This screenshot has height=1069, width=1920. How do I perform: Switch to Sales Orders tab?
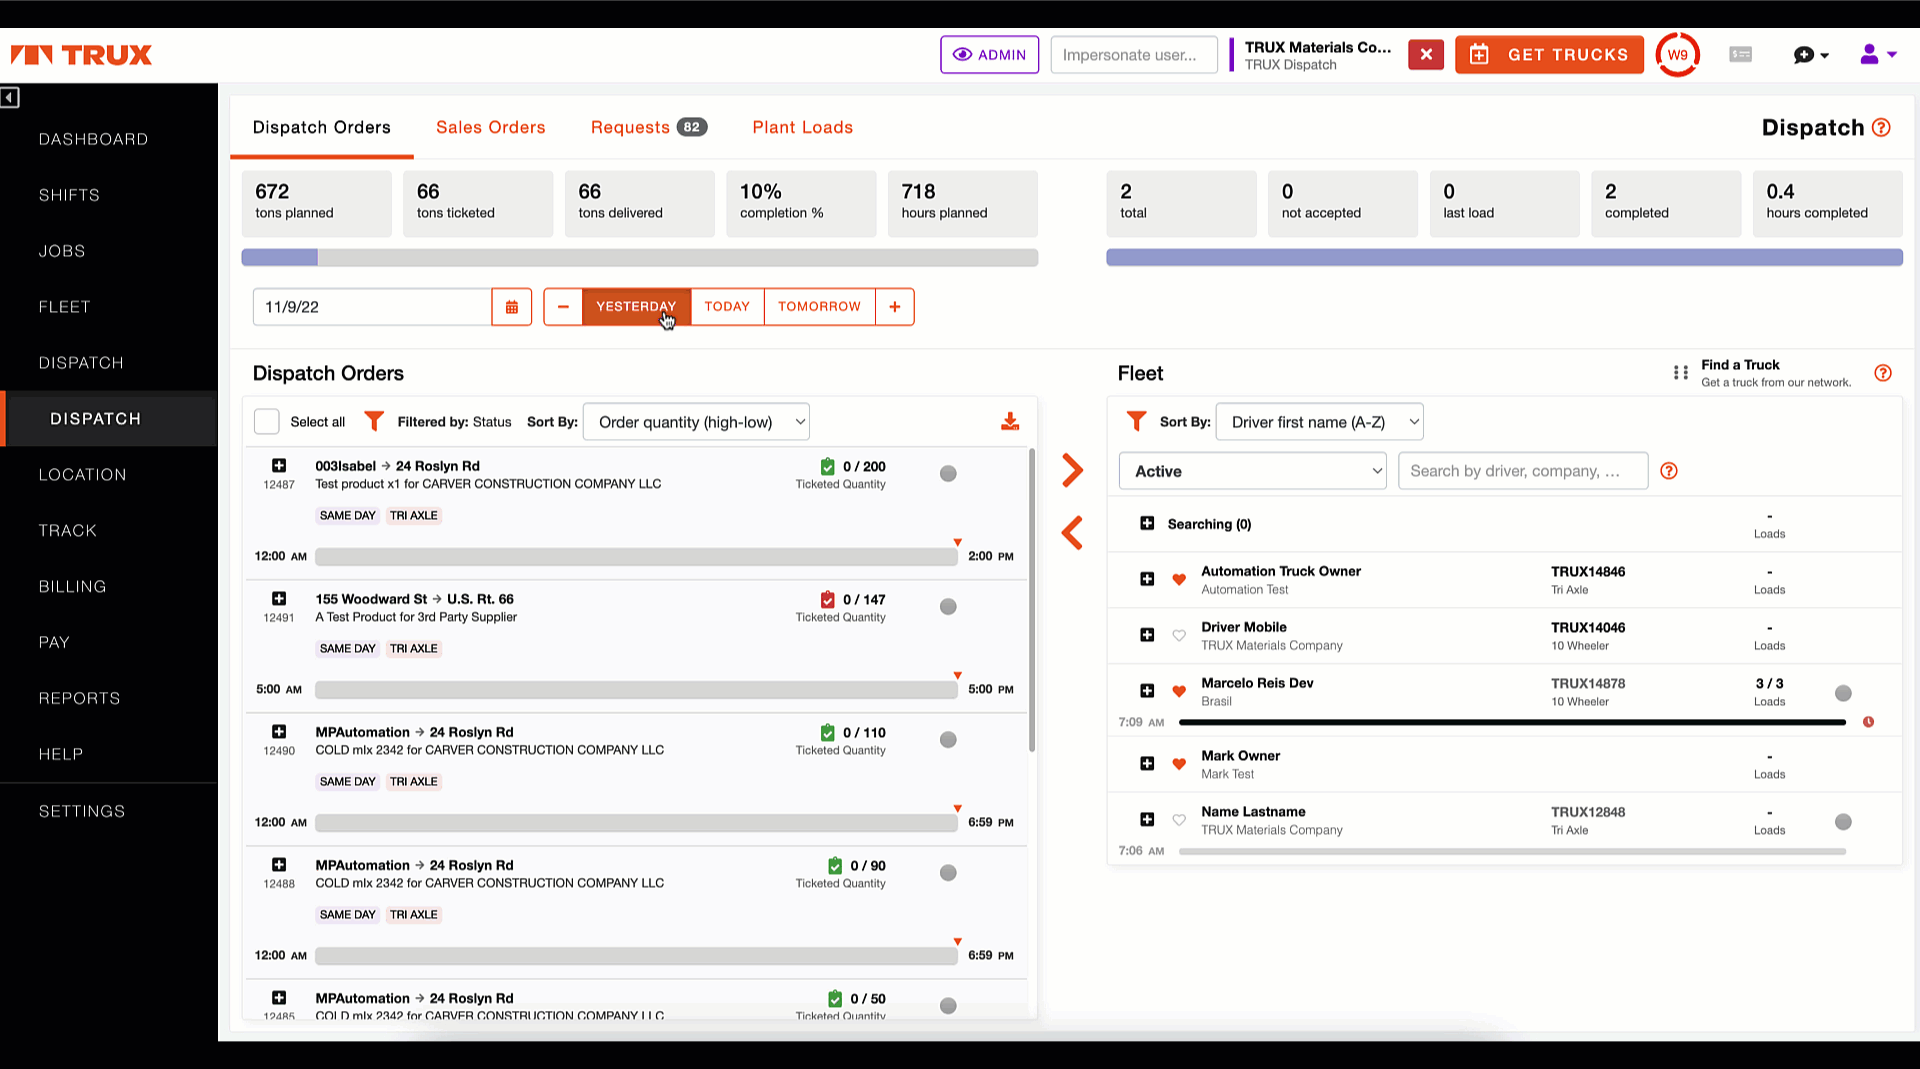[x=491, y=127]
